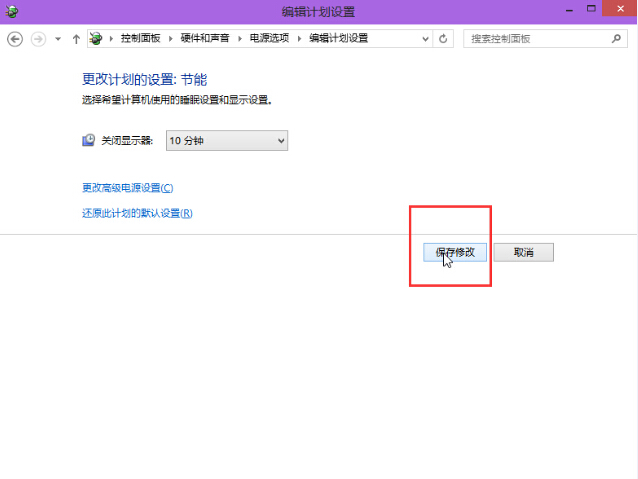Open the recent locations dropdown arrow
638x479 pixels.
point(58,39)
